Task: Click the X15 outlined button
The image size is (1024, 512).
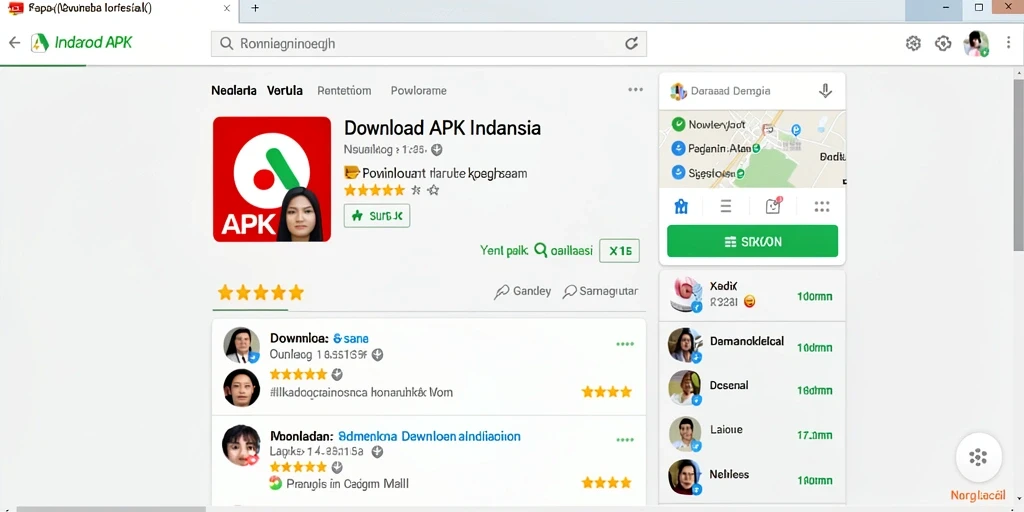Action: tap(619, 250)
